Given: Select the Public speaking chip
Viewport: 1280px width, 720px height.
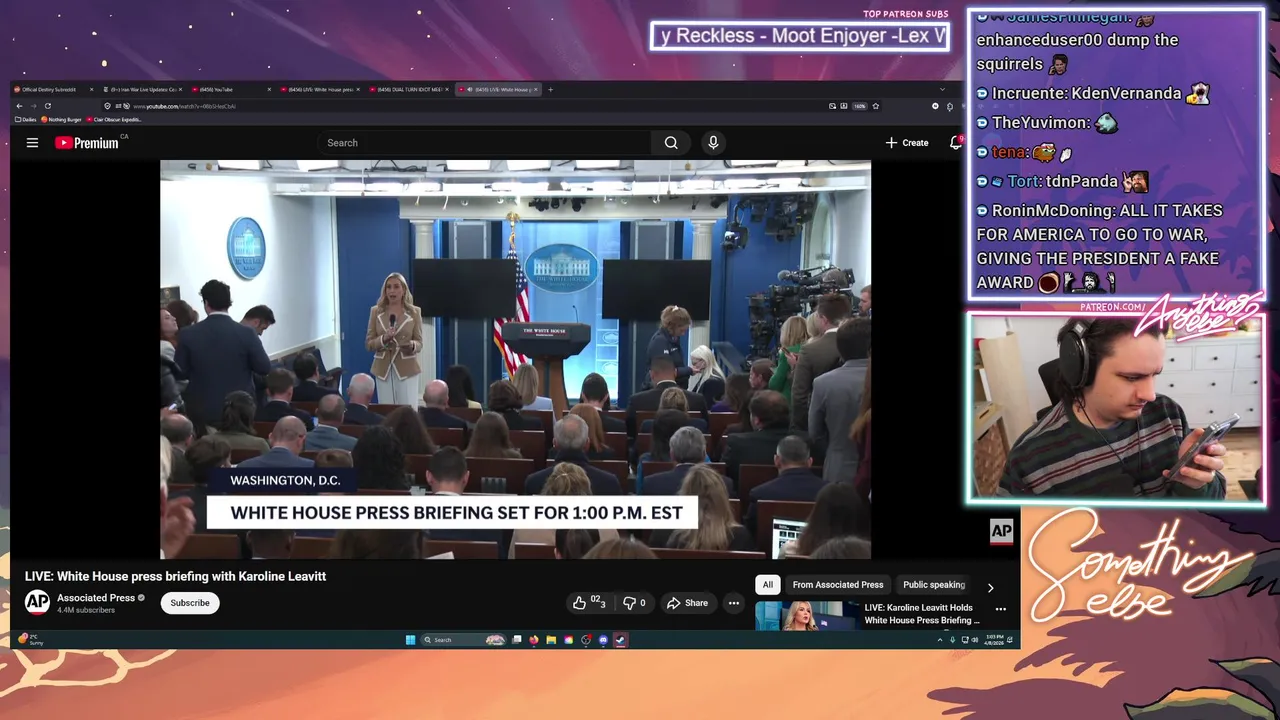Looking at the screenshot, I should 934,585.
